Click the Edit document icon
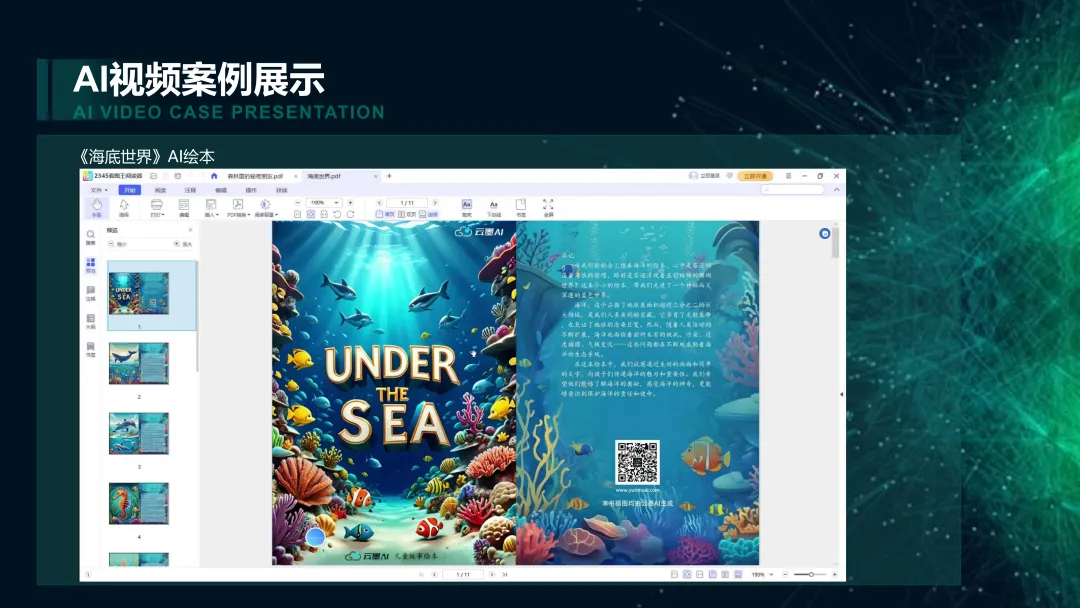Viewport: 1080px width, 608px height. (x=184, y=207)
